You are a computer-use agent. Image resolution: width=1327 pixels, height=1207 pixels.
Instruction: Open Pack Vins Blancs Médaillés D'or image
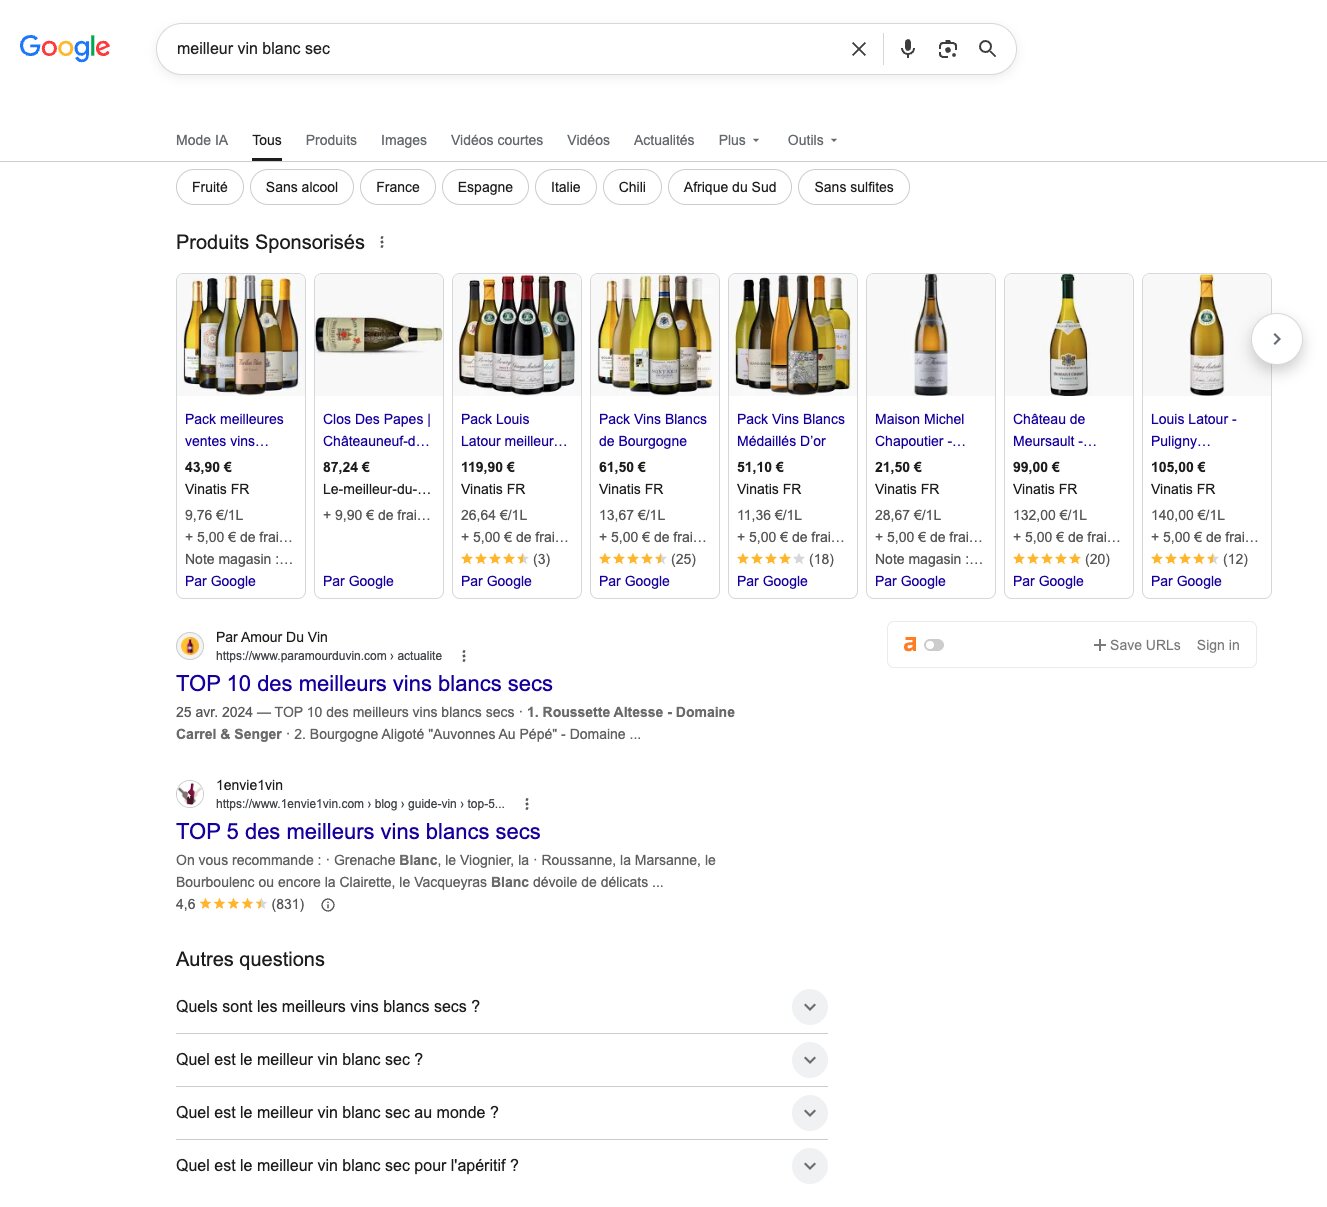pyautogui.click(x=793, y=334)
